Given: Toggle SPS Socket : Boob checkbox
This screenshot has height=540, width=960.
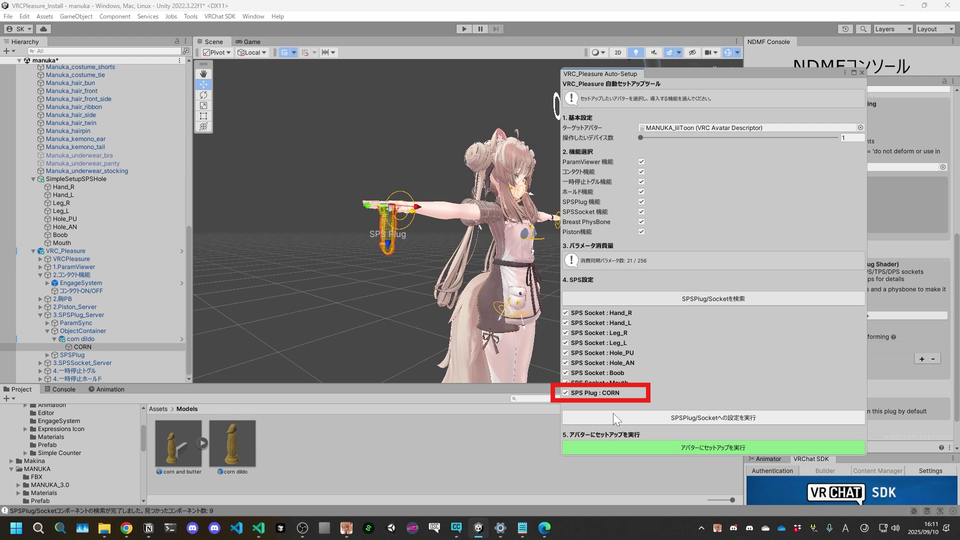Looking at the screenshot, I should point(566,373).
